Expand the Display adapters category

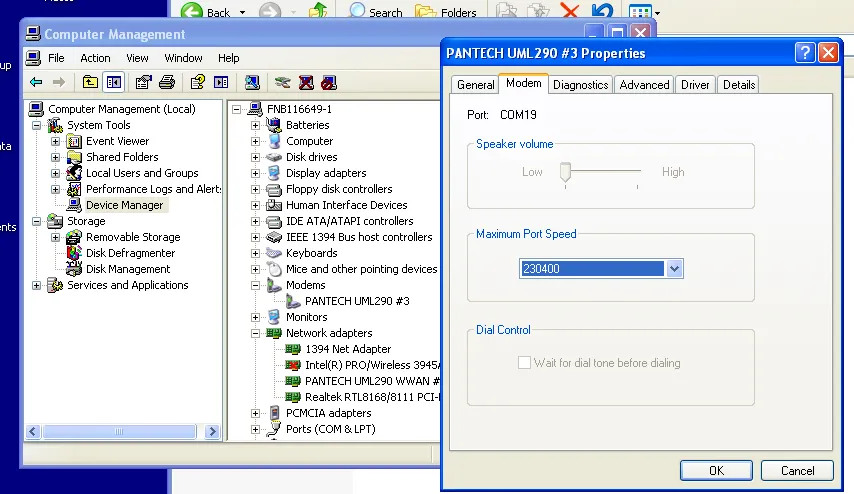click(255, 173)
